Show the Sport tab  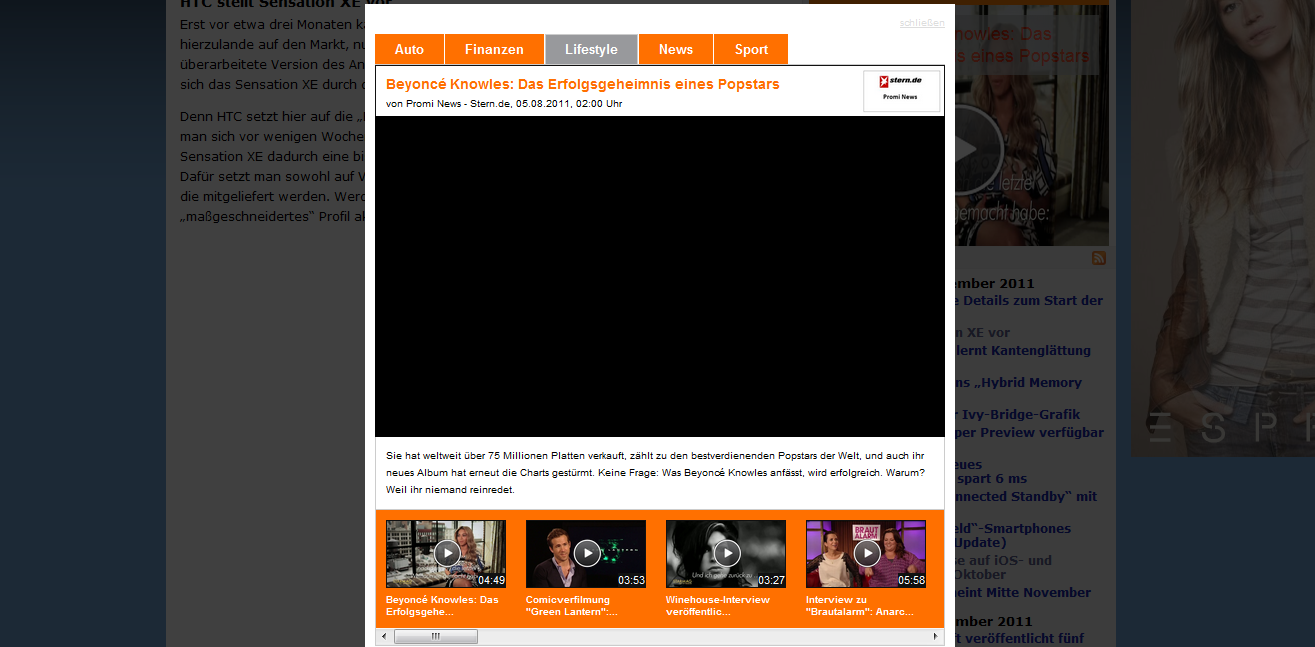pos(751,49)
